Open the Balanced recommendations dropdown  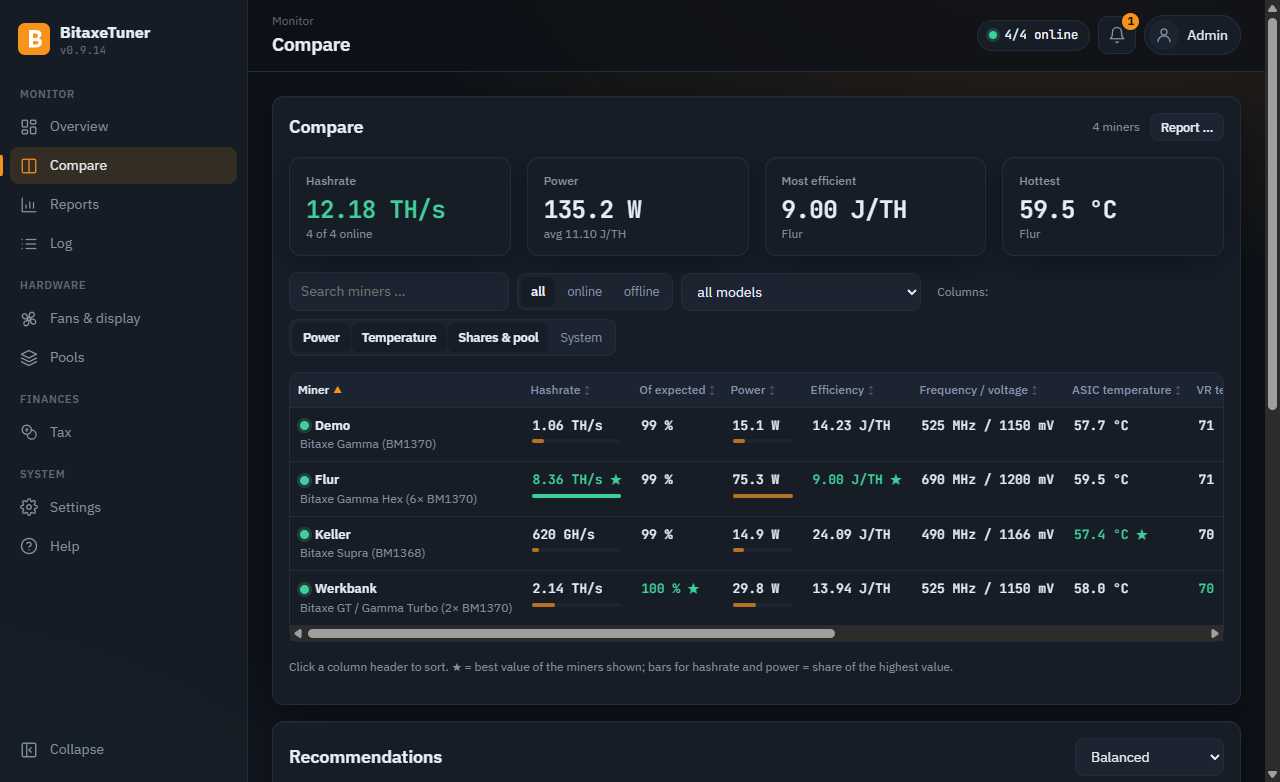tap(1149, 757)
